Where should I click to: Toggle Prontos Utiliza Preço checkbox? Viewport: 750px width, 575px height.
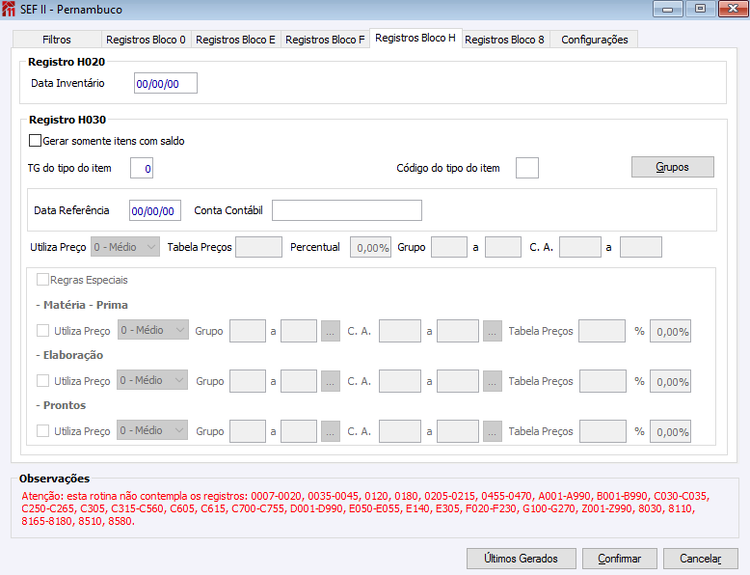(x=43, y=431)
